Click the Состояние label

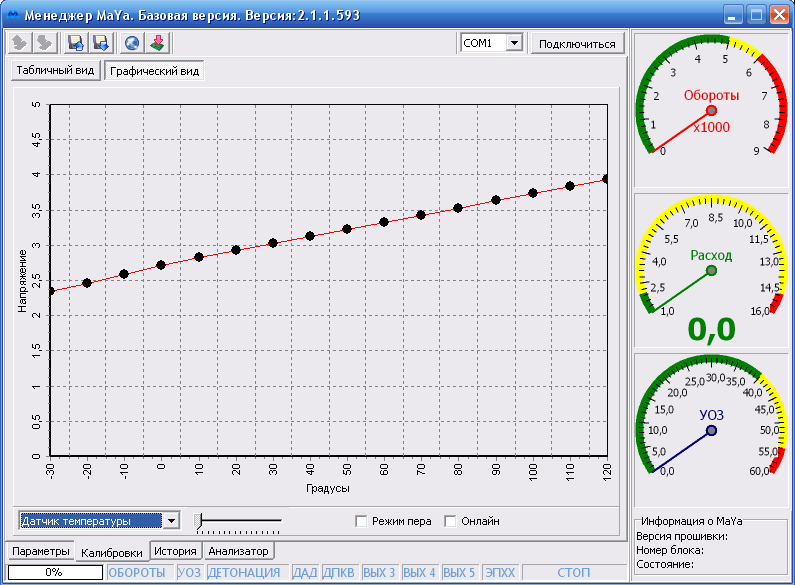pyautogui.click(x=665, y=564)
